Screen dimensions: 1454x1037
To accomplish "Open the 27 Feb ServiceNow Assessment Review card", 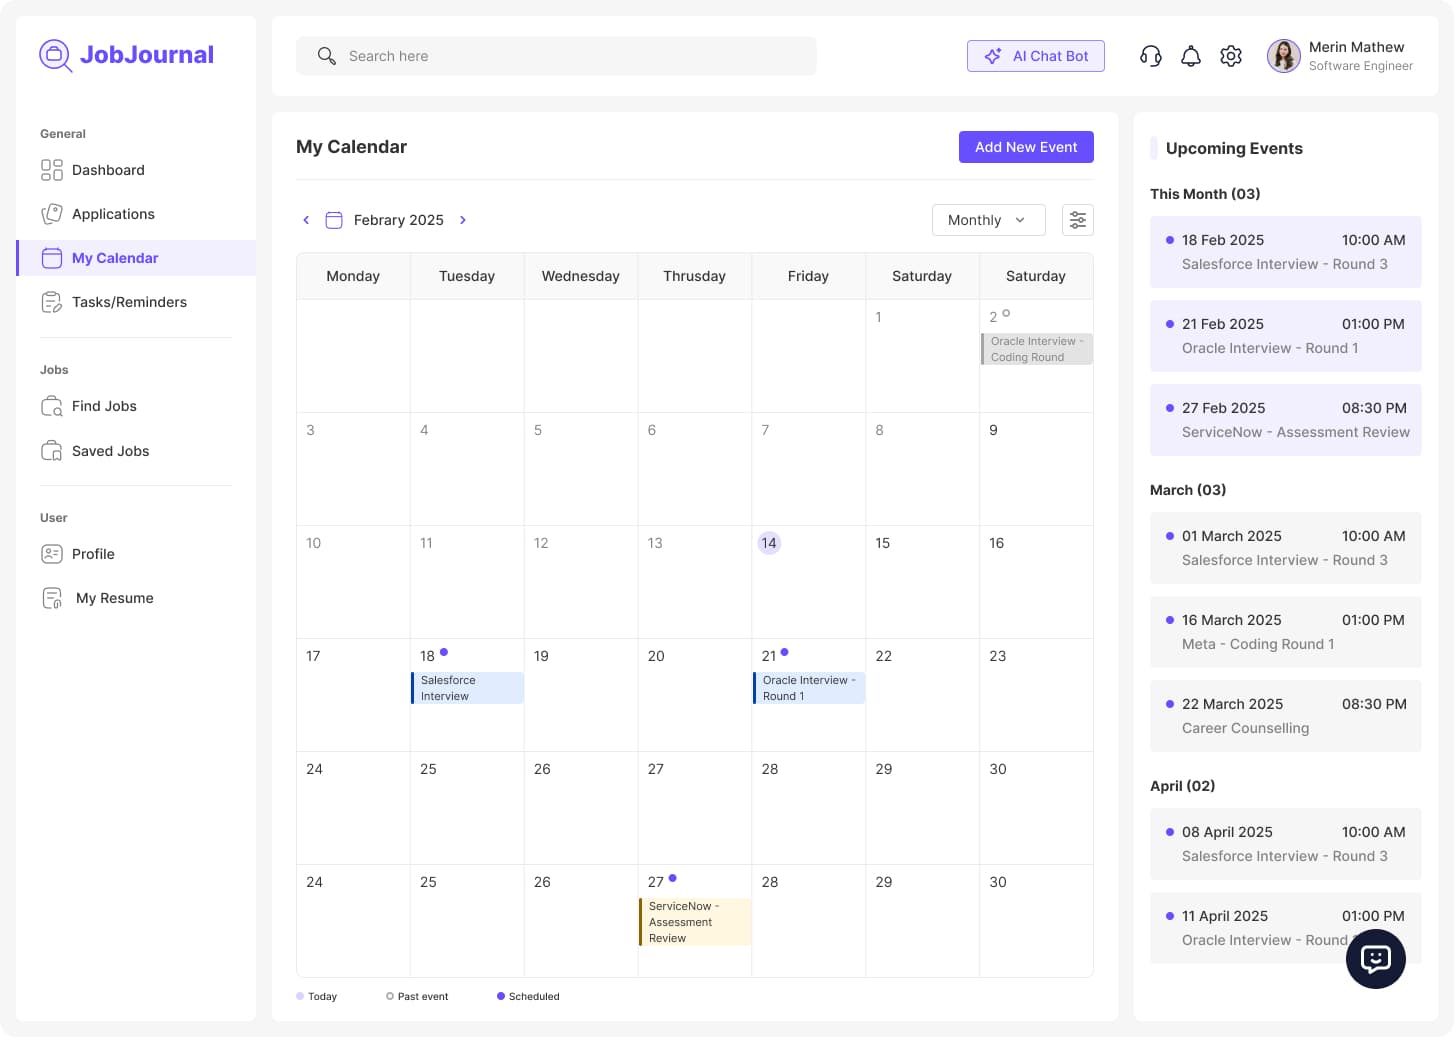I will pyautogui.click(x=1286, y=420).
